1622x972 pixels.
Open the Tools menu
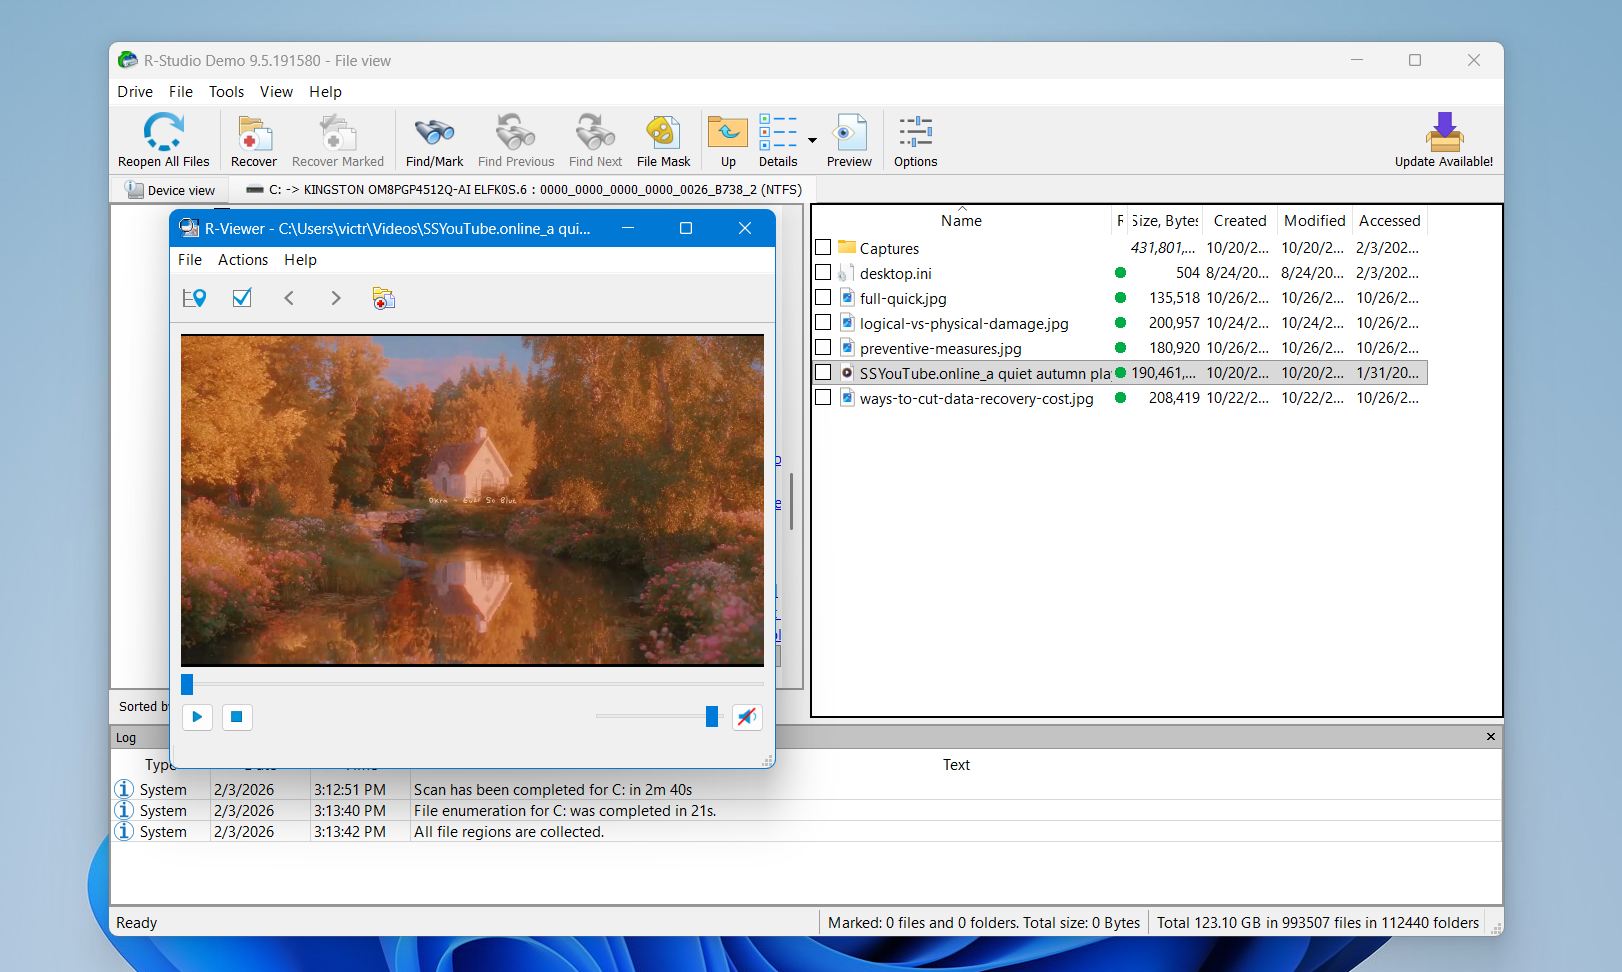click(226, 92)
